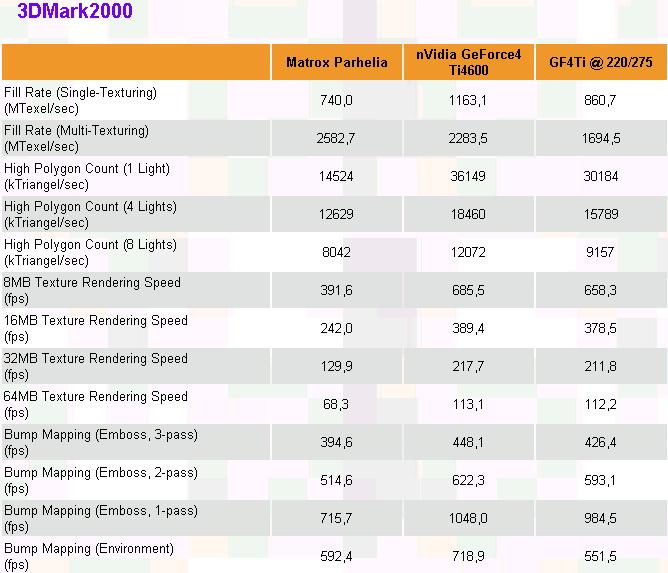Select the value 2283,5

point(468,138)
